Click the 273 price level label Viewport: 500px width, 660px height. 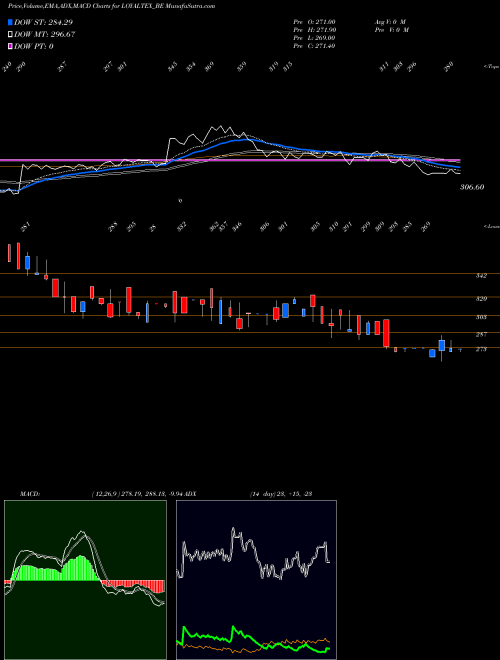click(481, 349)
